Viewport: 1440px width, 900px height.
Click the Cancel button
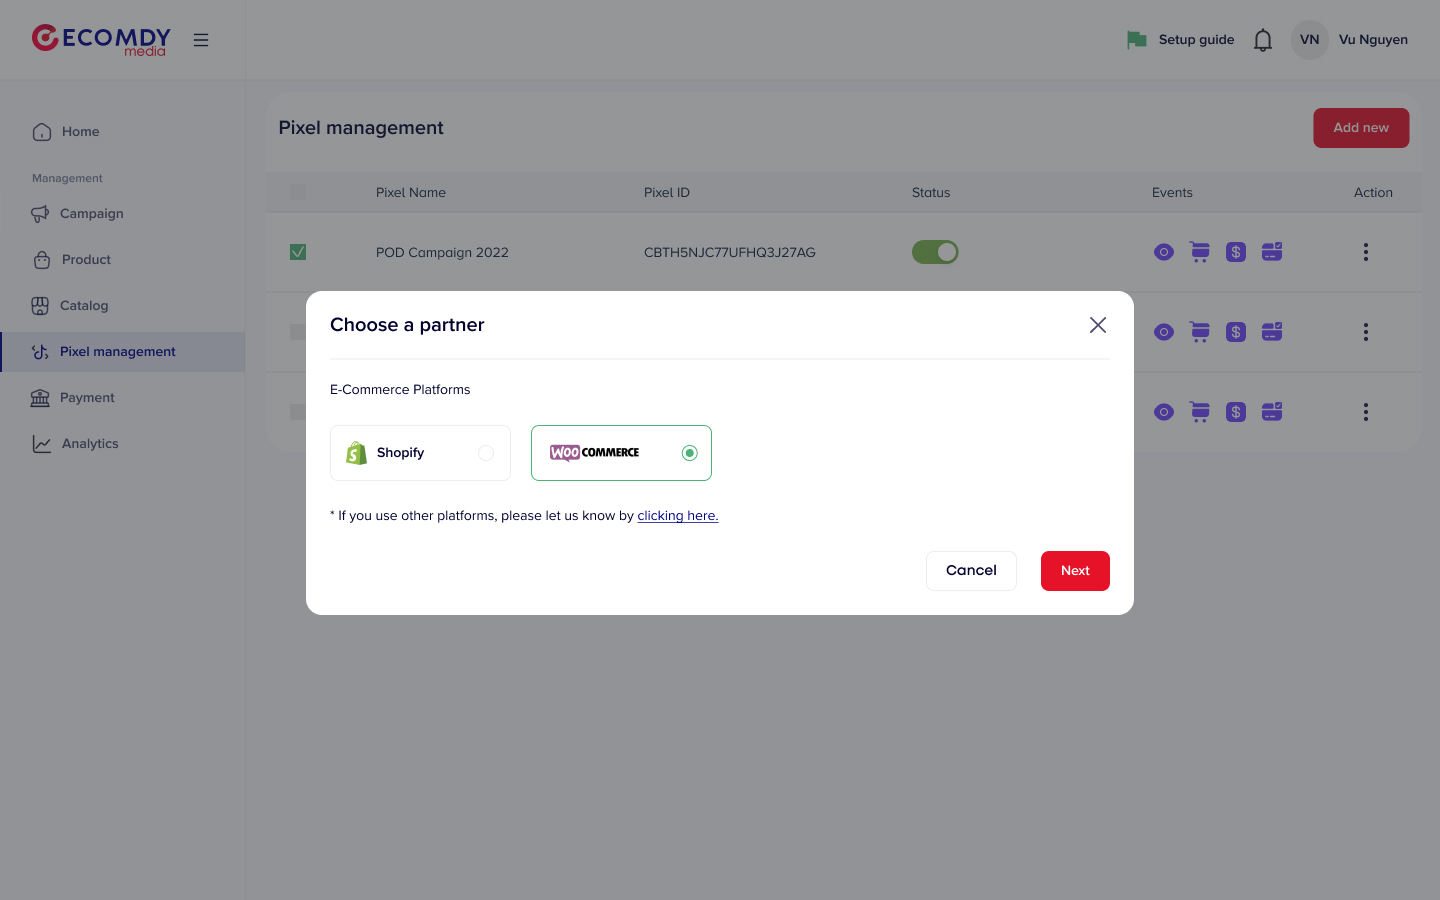971,571
